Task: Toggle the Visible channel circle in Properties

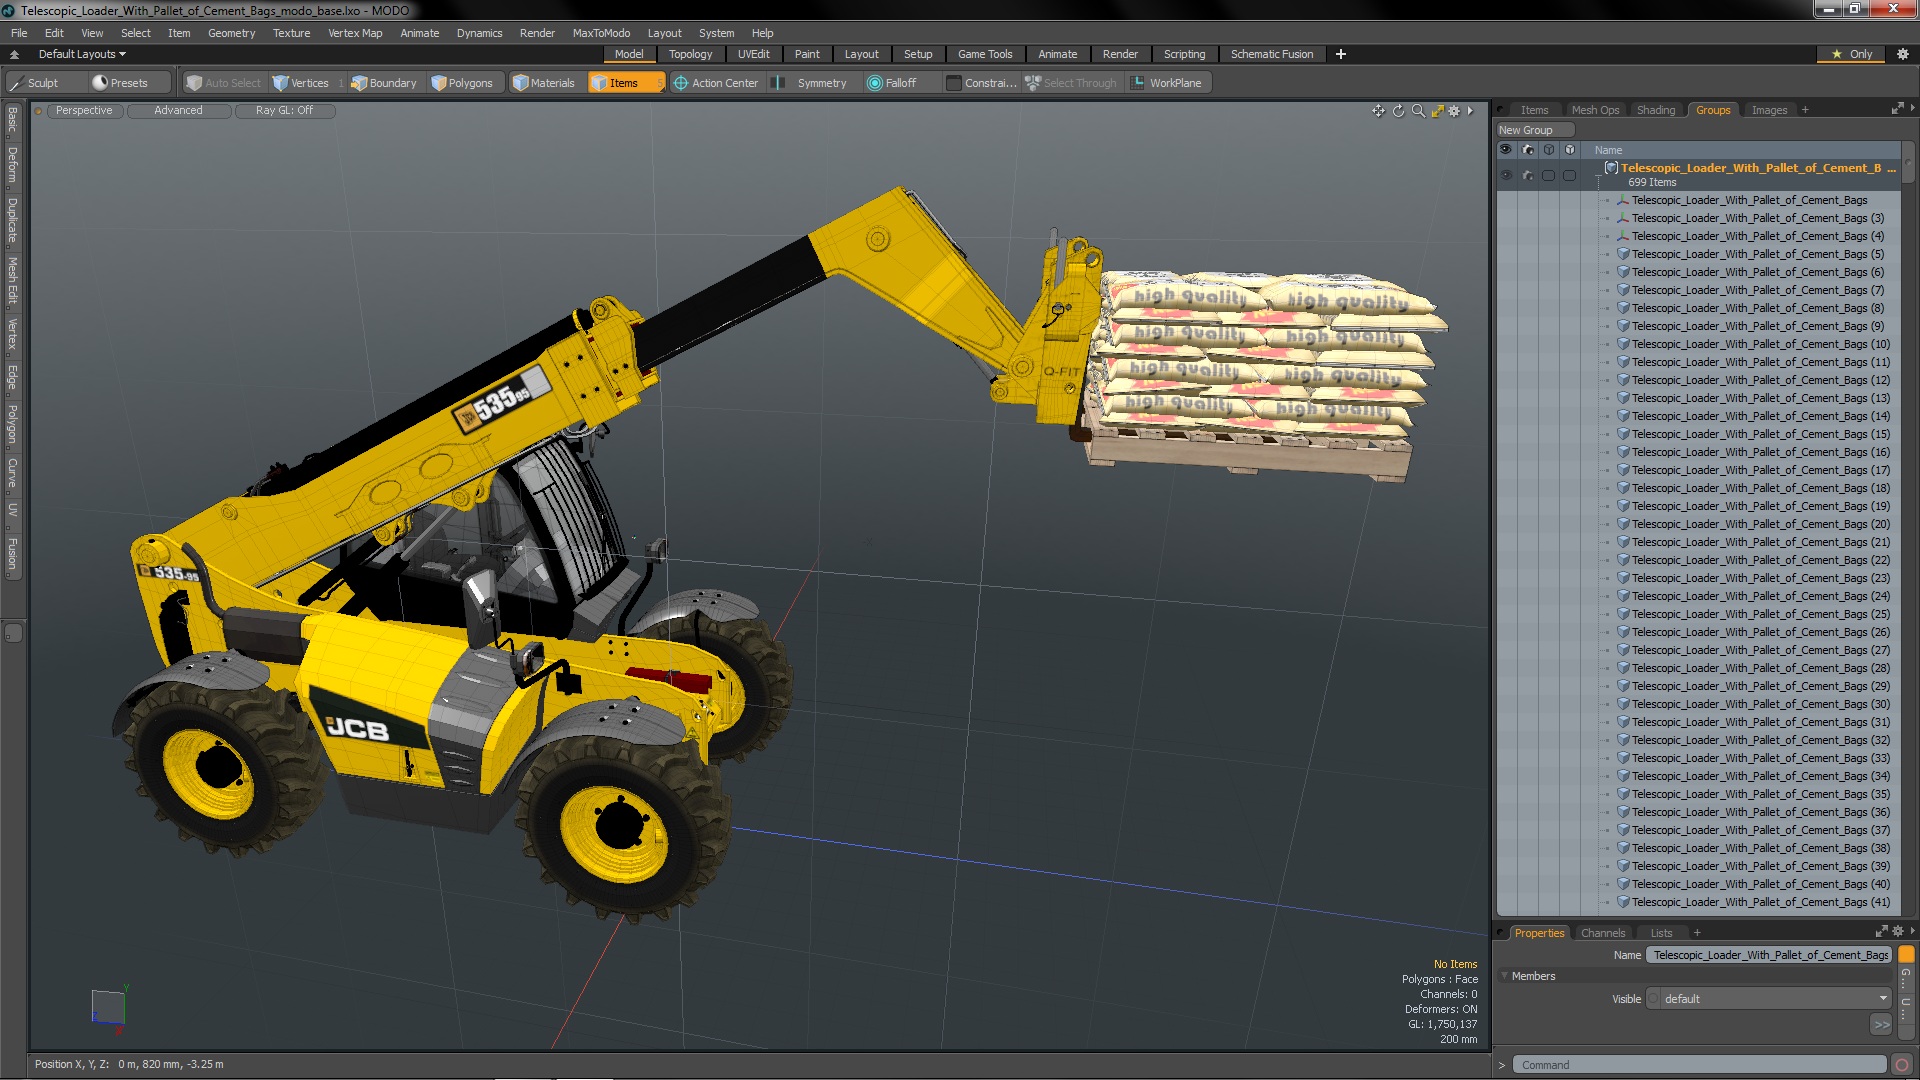Action: [1653, 999]
